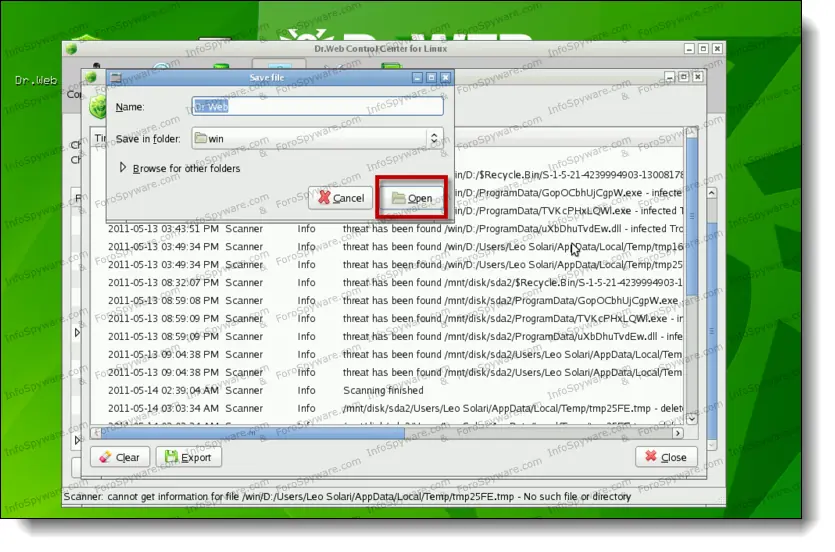Click the status bar scanner message
The width and height of the screenshot is (835, 552).
click(347, 497)
